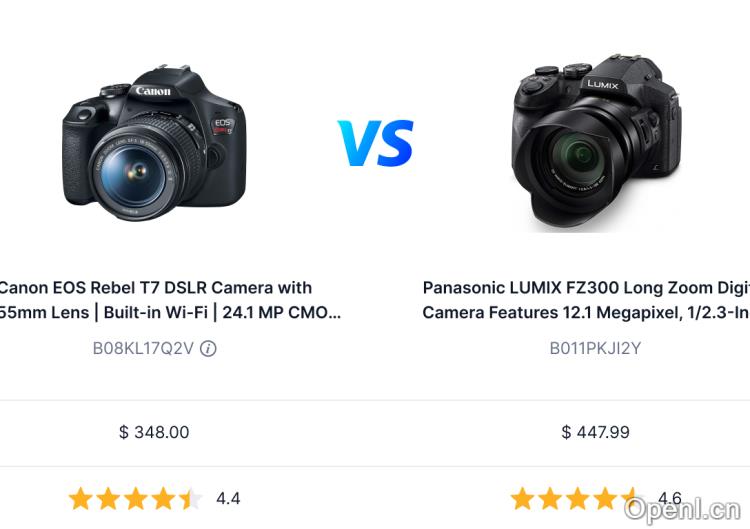Click the half-filled fifth star of Canon's rating
This screenshot has height=529, width=750.
[x=191, y=499]
